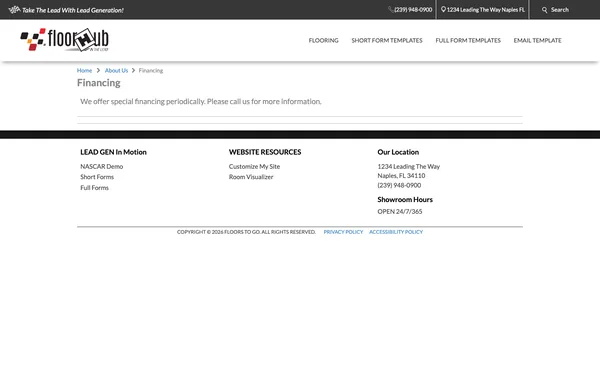Open the Privacy Policy link

[343, 232]
